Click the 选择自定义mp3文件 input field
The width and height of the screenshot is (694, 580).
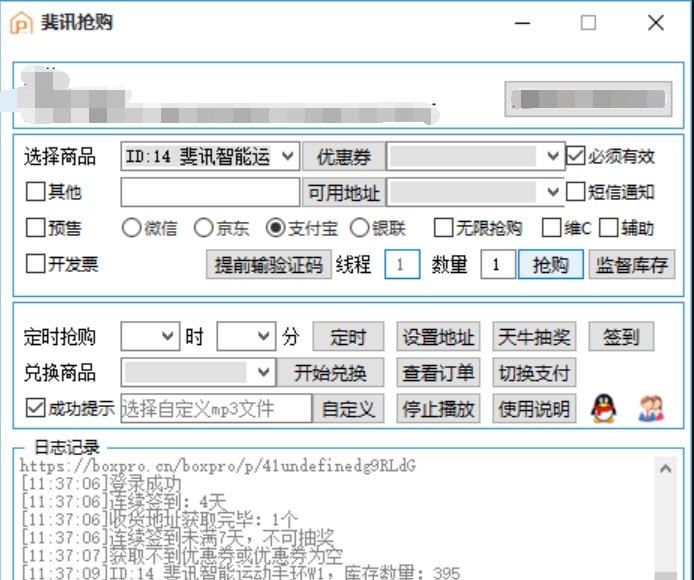pos(216,408)
